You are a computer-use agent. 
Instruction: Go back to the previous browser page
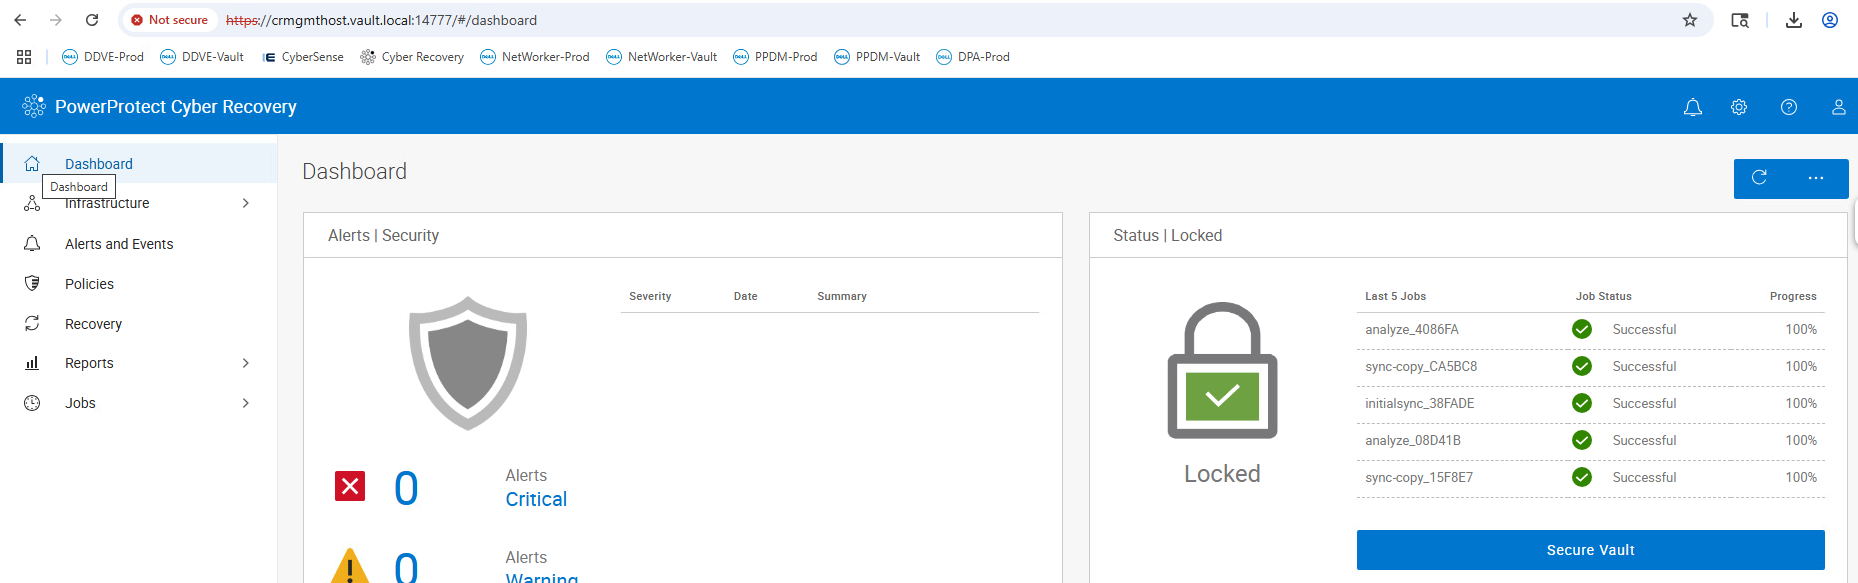(x=20, y=20)
